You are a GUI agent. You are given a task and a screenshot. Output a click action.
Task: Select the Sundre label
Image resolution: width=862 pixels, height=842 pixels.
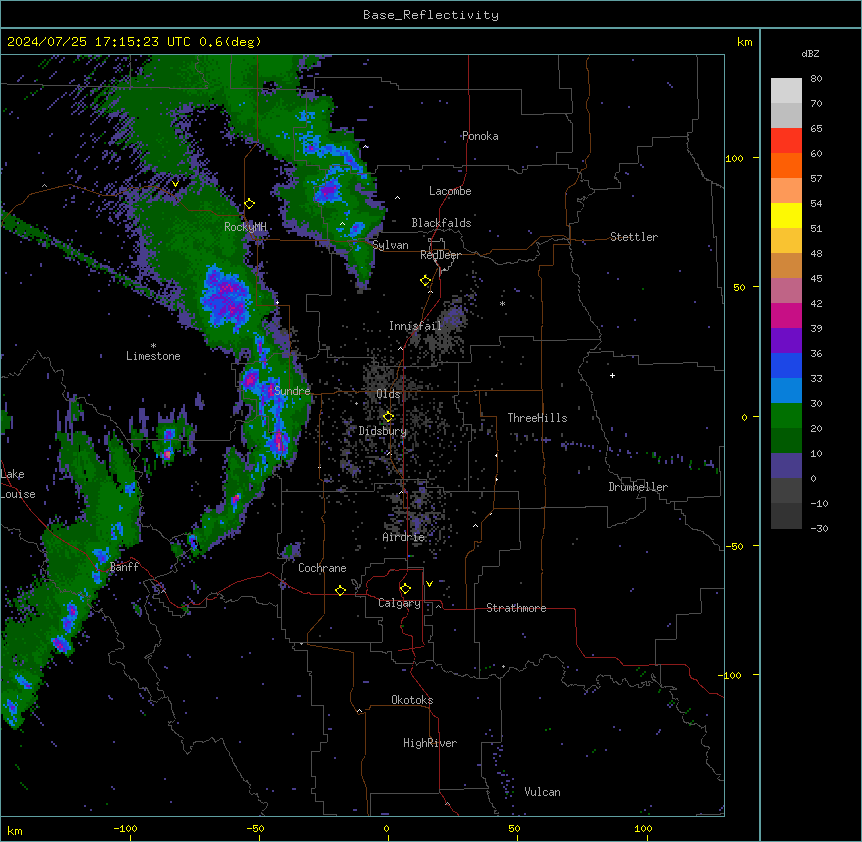[292, 391]
